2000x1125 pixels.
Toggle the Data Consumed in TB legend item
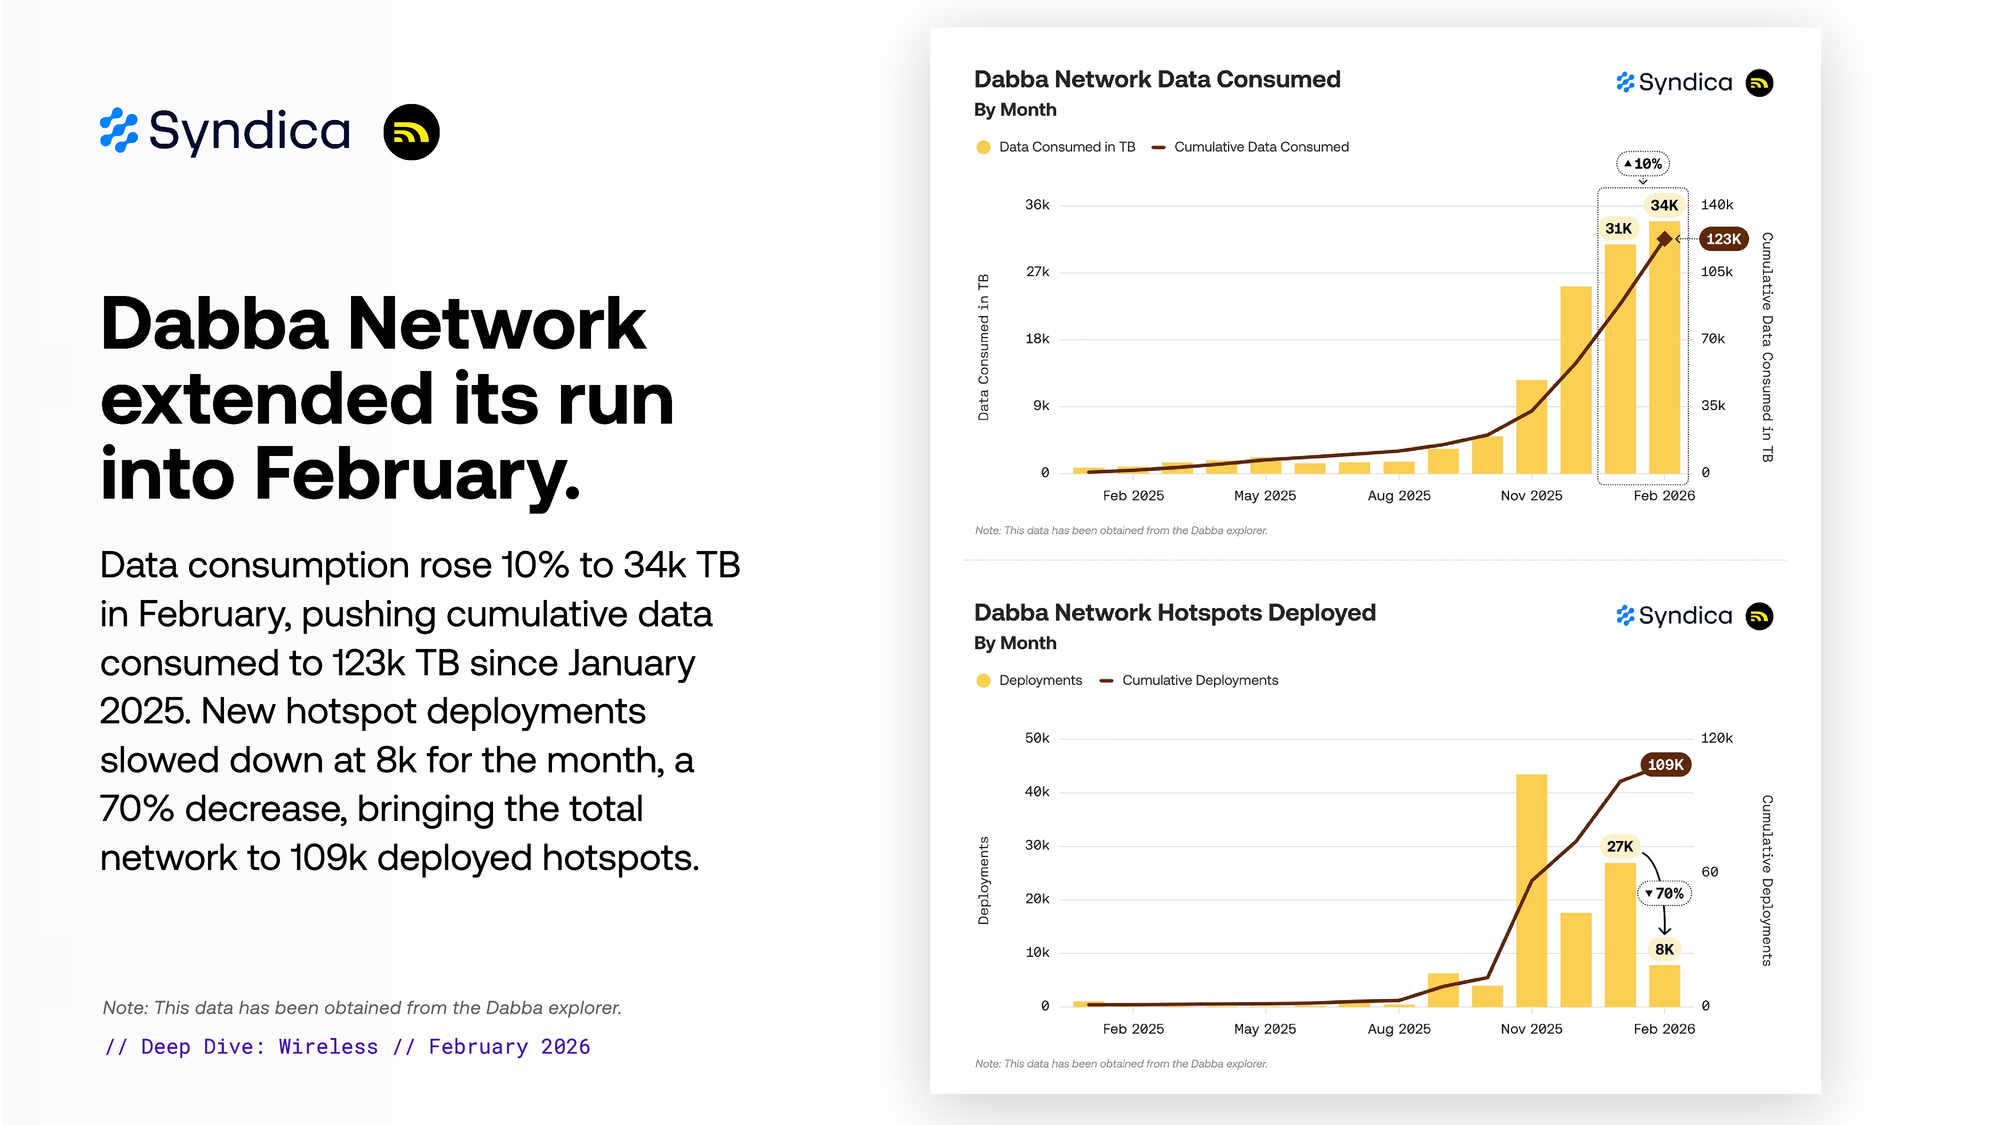pyautogui.click(x=1055, y=147)
